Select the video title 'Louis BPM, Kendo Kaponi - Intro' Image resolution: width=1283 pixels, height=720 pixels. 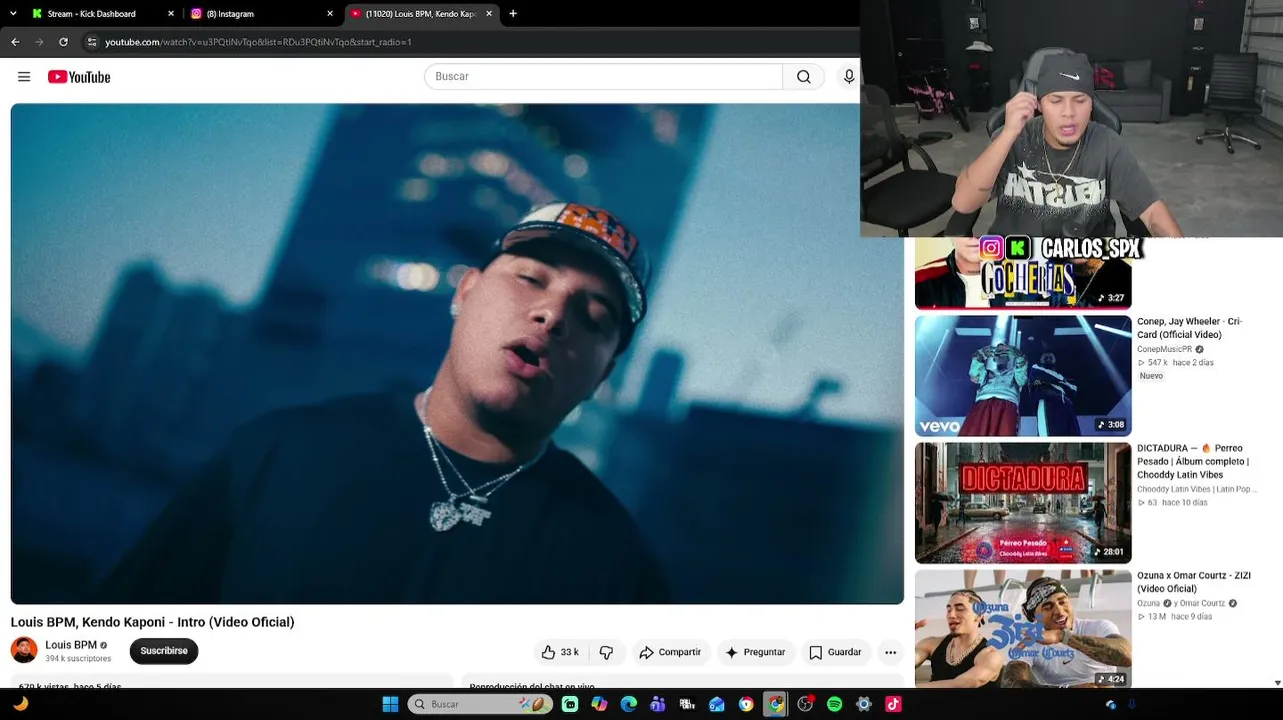click(152, 622)
